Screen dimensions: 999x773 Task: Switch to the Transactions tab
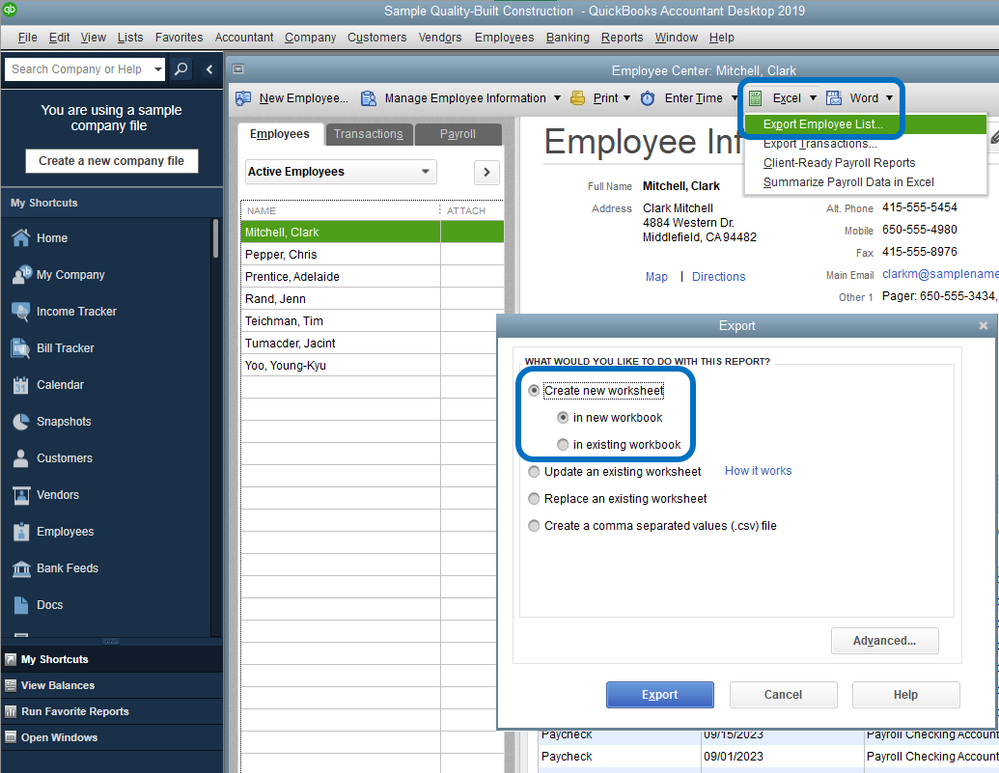[369, 134]
